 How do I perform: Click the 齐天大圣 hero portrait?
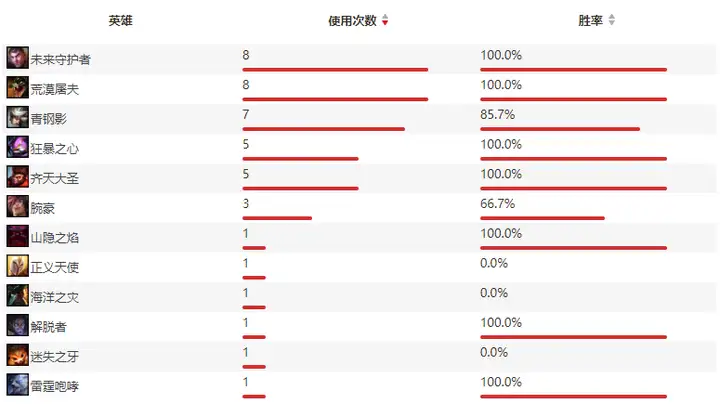[x=17, y=177]
